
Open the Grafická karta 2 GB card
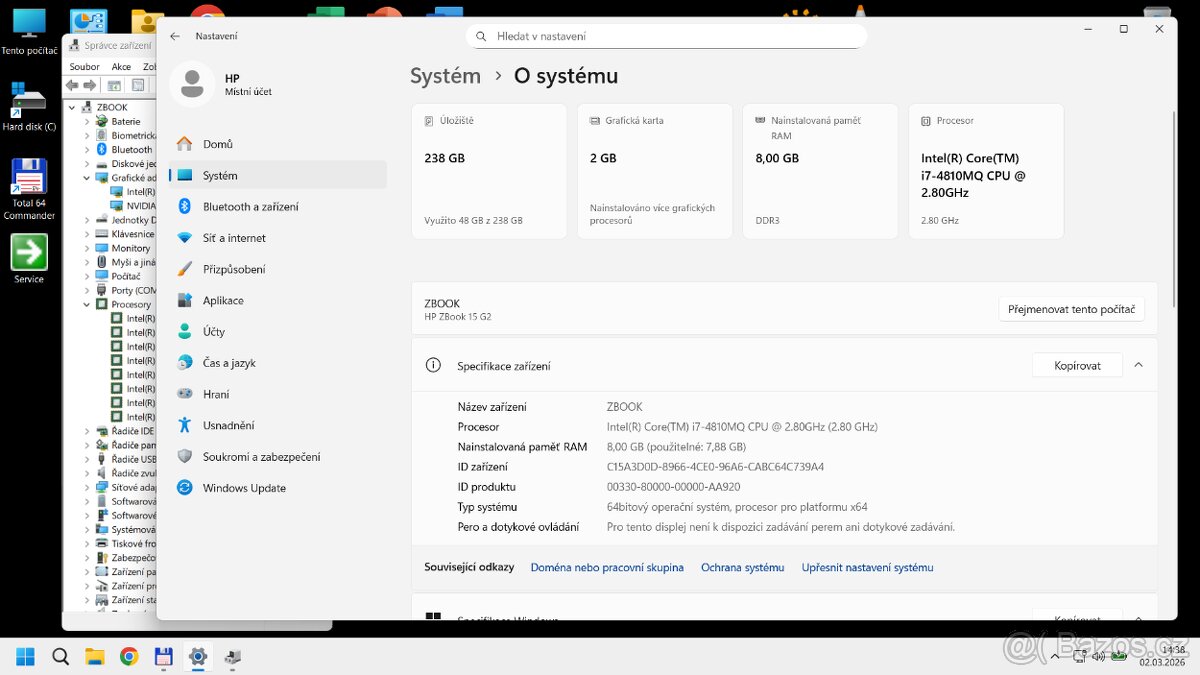655,171
